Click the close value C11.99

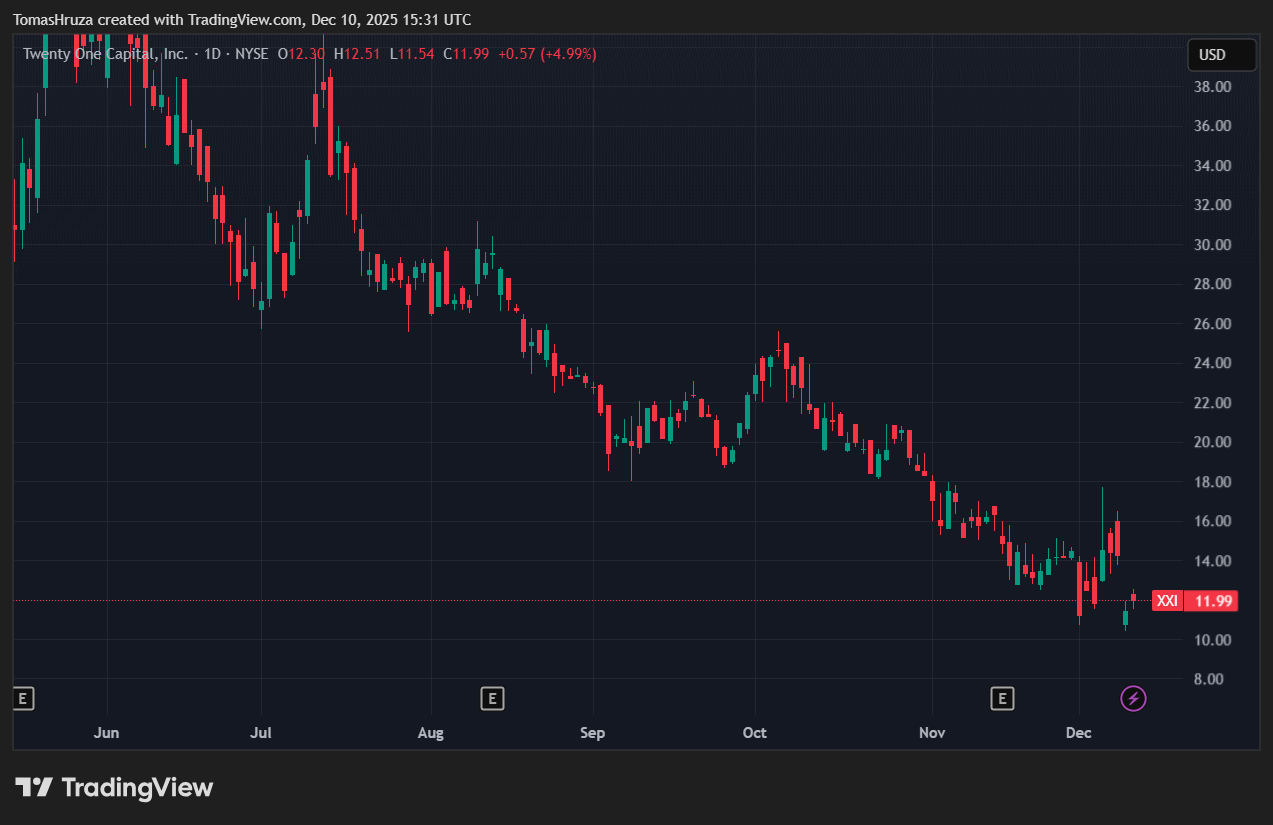pyautogui.click(x=466, y=54)
